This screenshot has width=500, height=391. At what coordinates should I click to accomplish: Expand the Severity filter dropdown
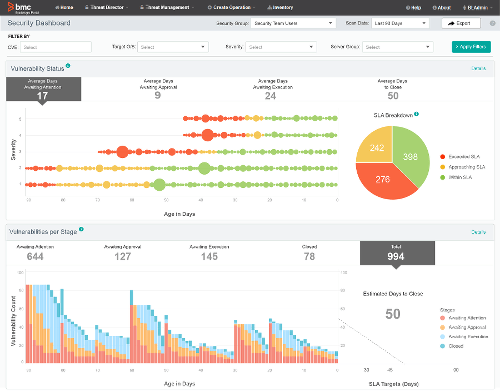coord(281,47)
